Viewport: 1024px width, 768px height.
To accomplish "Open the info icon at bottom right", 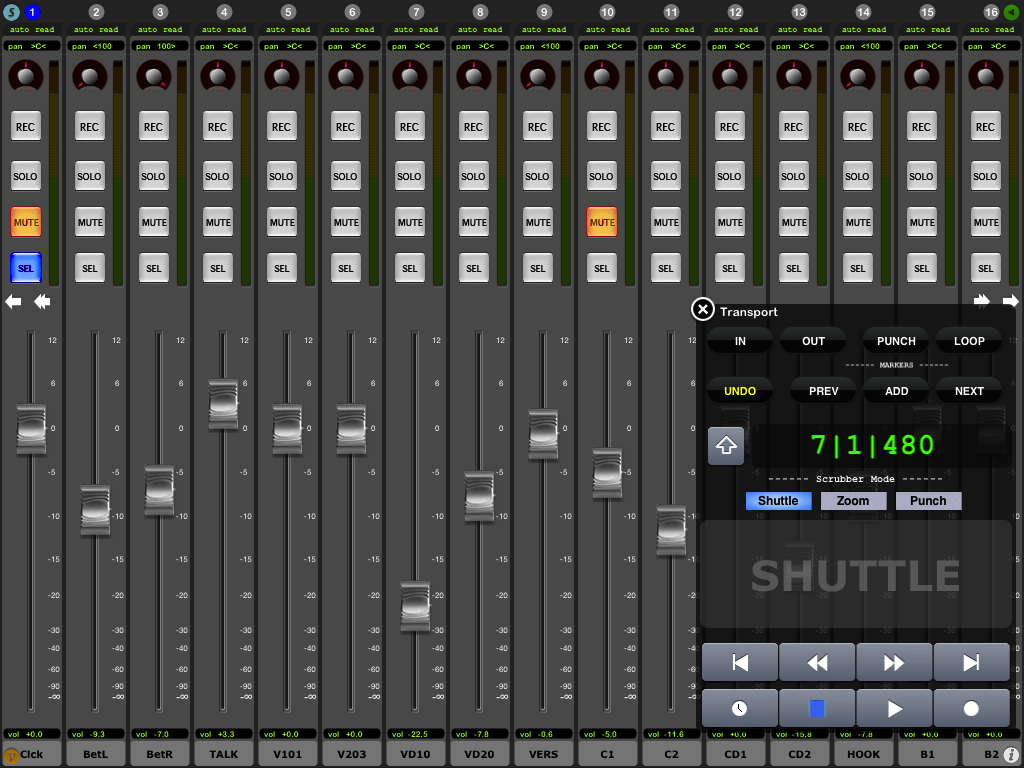I will (1011, 756).
